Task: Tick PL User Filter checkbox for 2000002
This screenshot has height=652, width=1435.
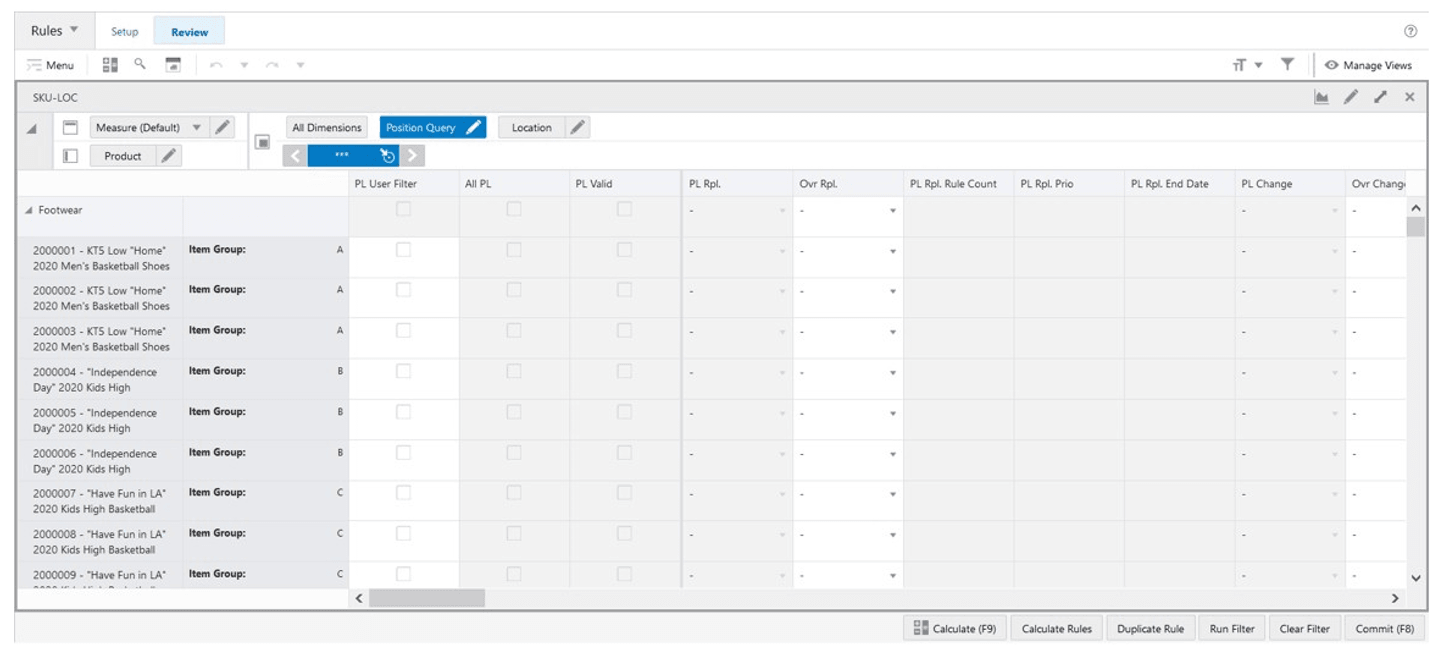Action: coord(403,290)
